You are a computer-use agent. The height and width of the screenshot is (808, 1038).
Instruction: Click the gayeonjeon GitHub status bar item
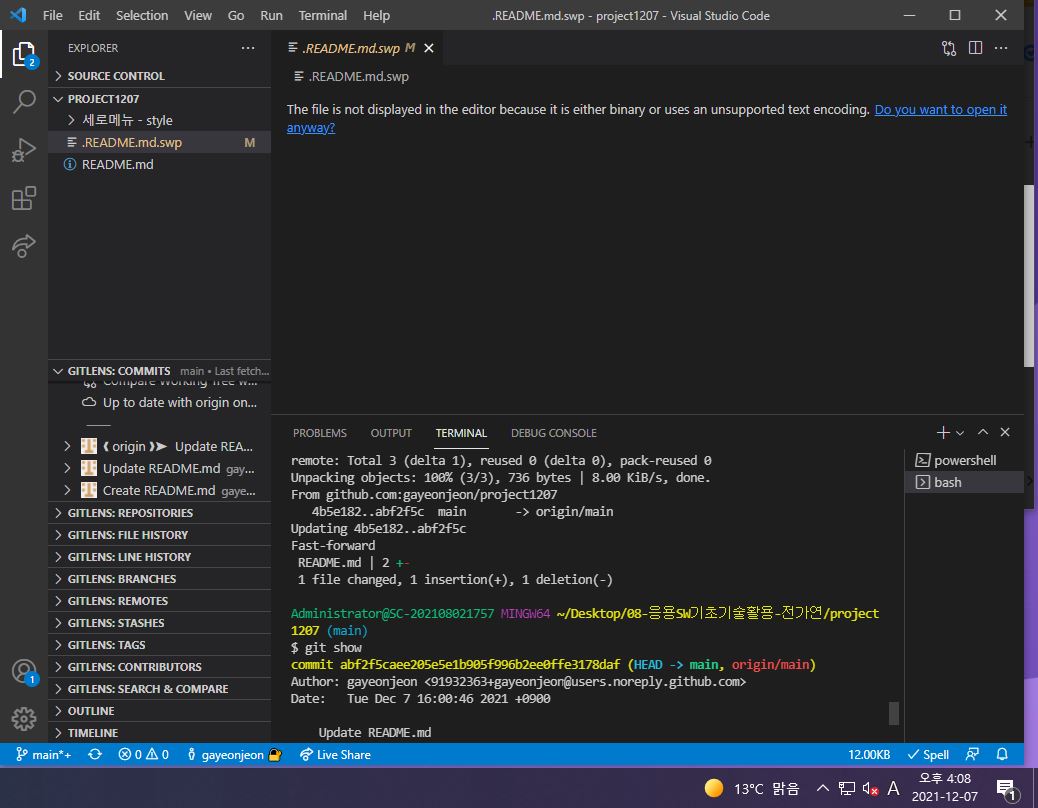coord(234,755)
